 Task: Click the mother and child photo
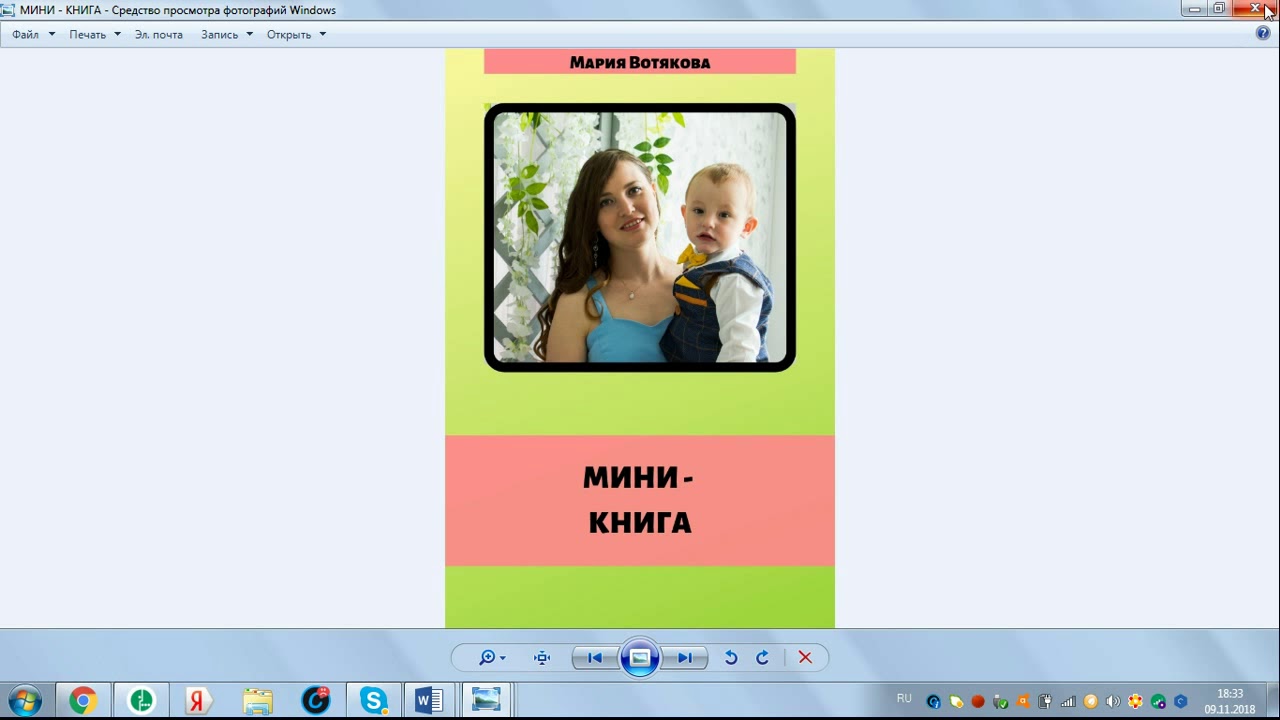[x=640, y=237]
